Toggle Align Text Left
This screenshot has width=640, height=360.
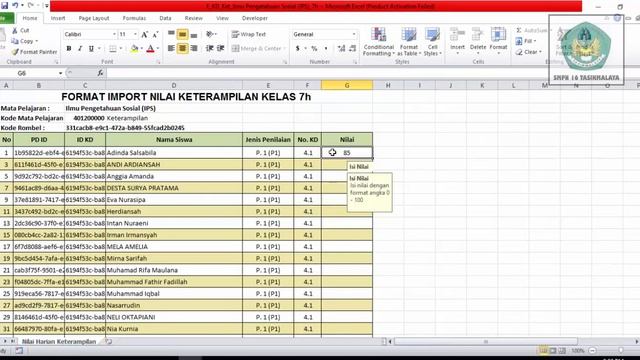pos(171,49)
